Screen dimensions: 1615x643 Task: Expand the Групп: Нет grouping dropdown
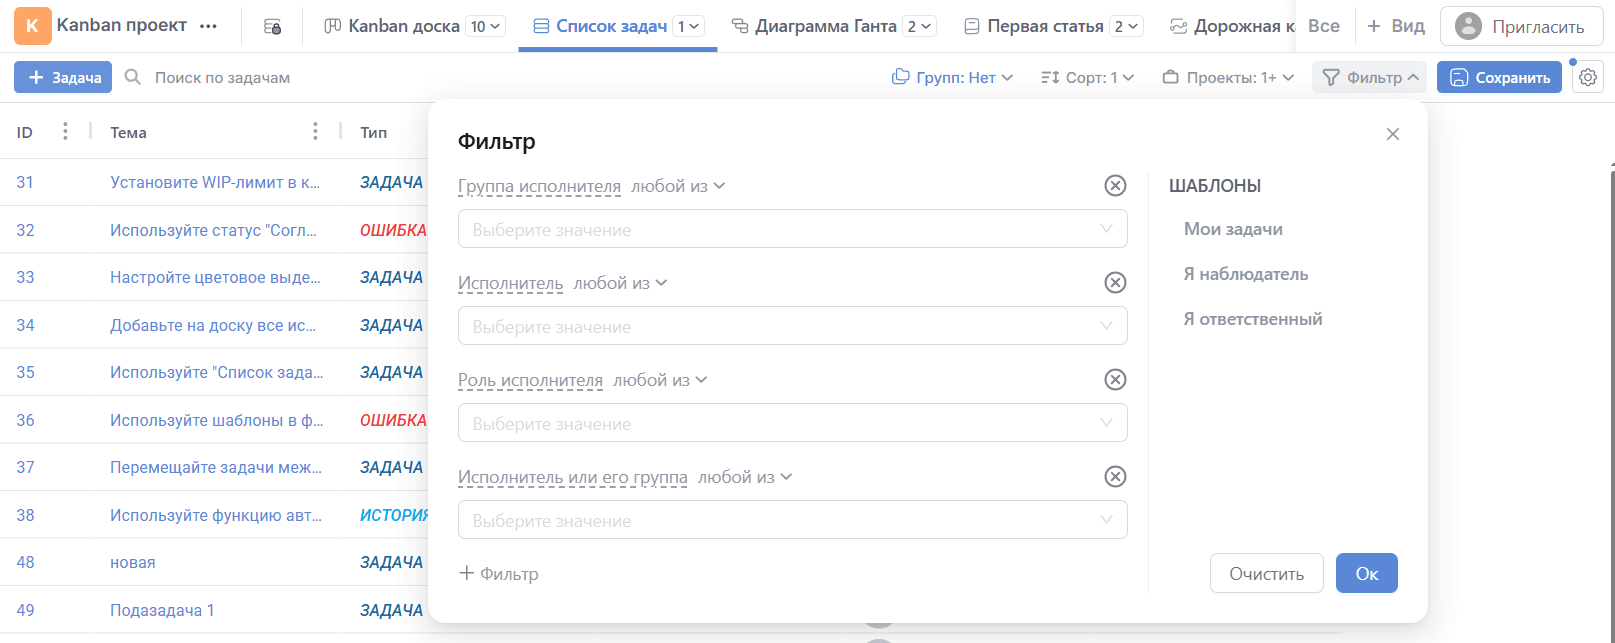(x=952, y=77)
